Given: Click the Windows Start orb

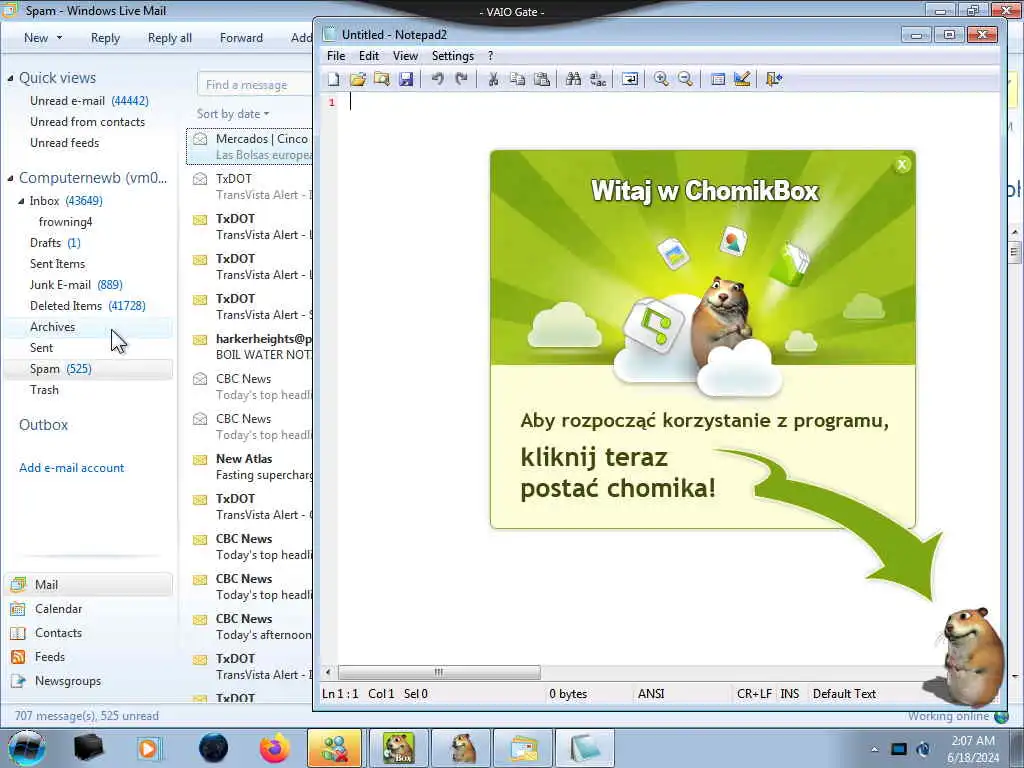Looking at the screenshot, I should tap(26, 748).
